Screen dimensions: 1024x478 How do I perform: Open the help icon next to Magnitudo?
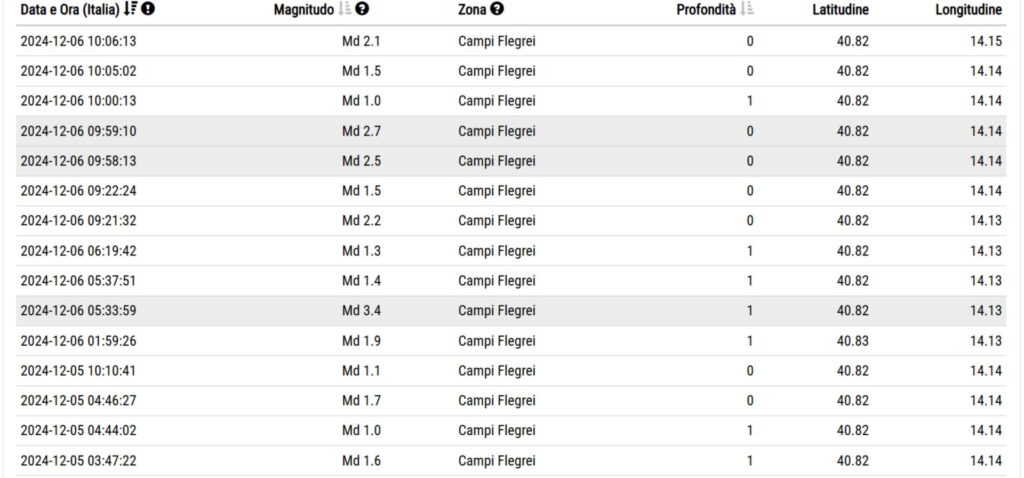[362, 9]
